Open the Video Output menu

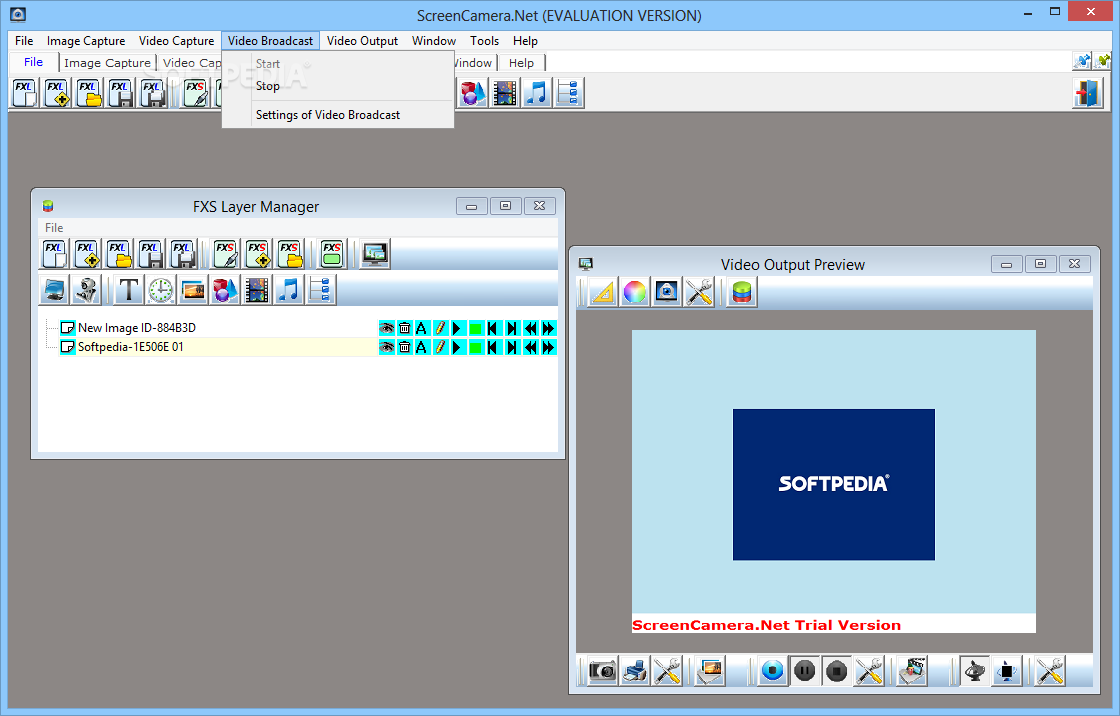click(362, 41)
